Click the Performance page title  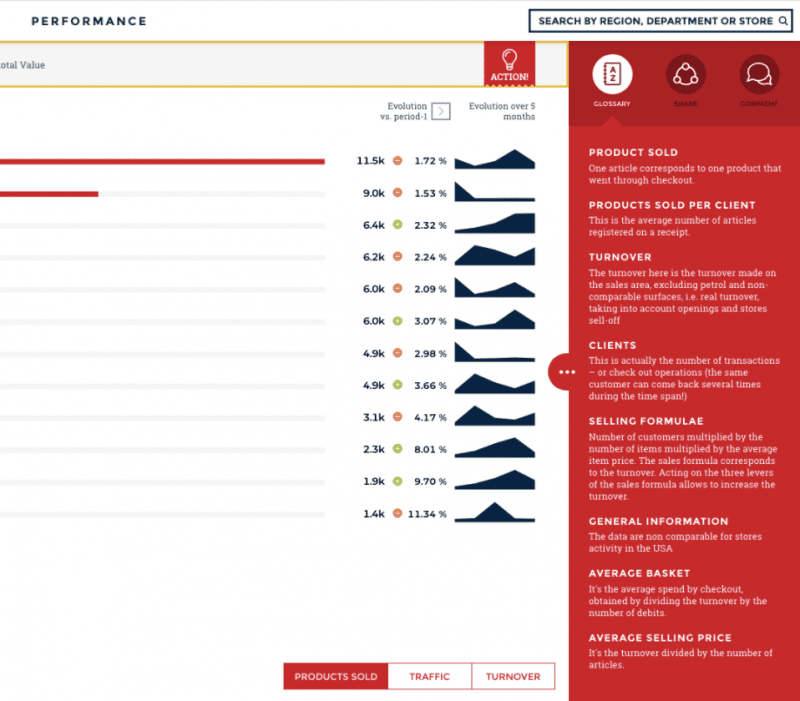pos(89,21)
